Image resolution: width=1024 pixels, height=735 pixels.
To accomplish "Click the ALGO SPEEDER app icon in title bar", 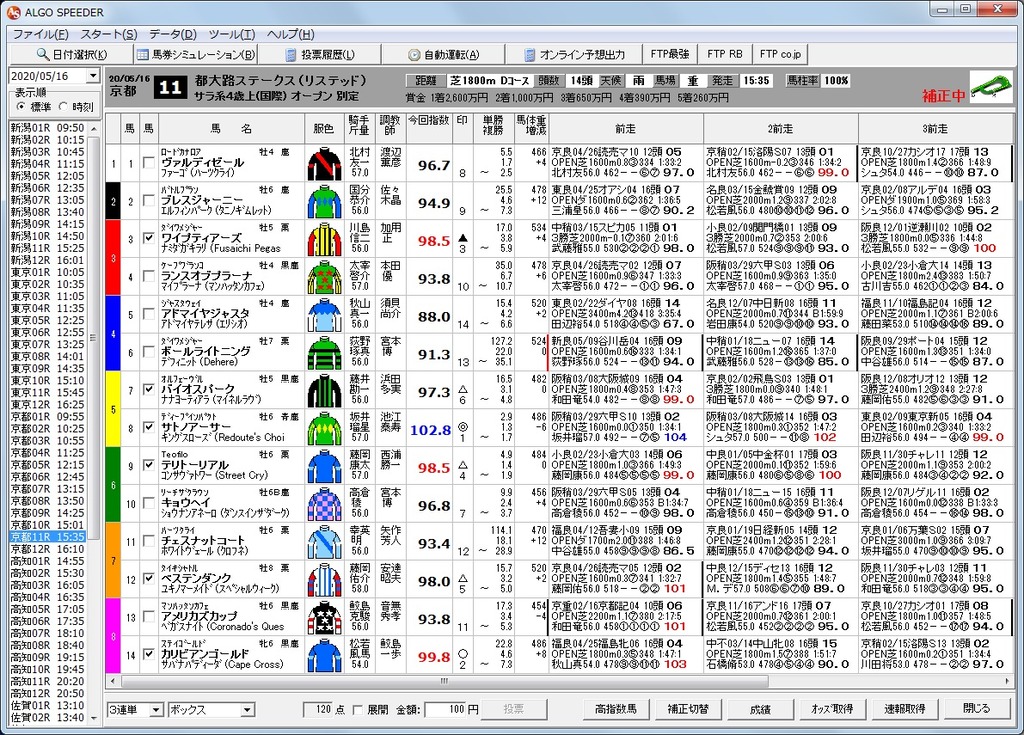I will pyautogui.click(x=13, y=12).
